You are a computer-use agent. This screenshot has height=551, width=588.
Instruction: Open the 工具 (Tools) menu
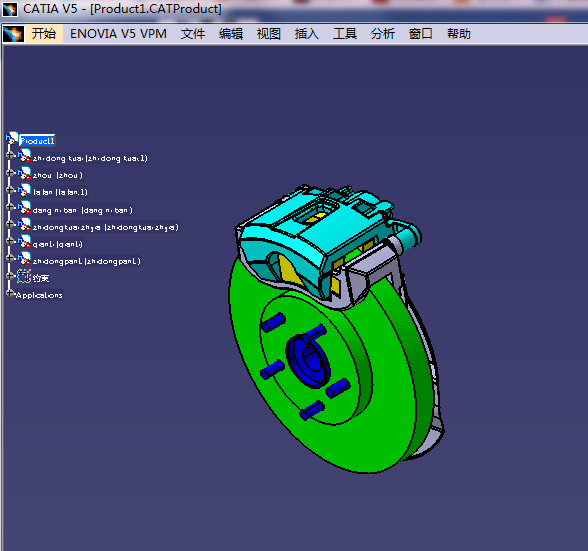(x=345, y=34)
